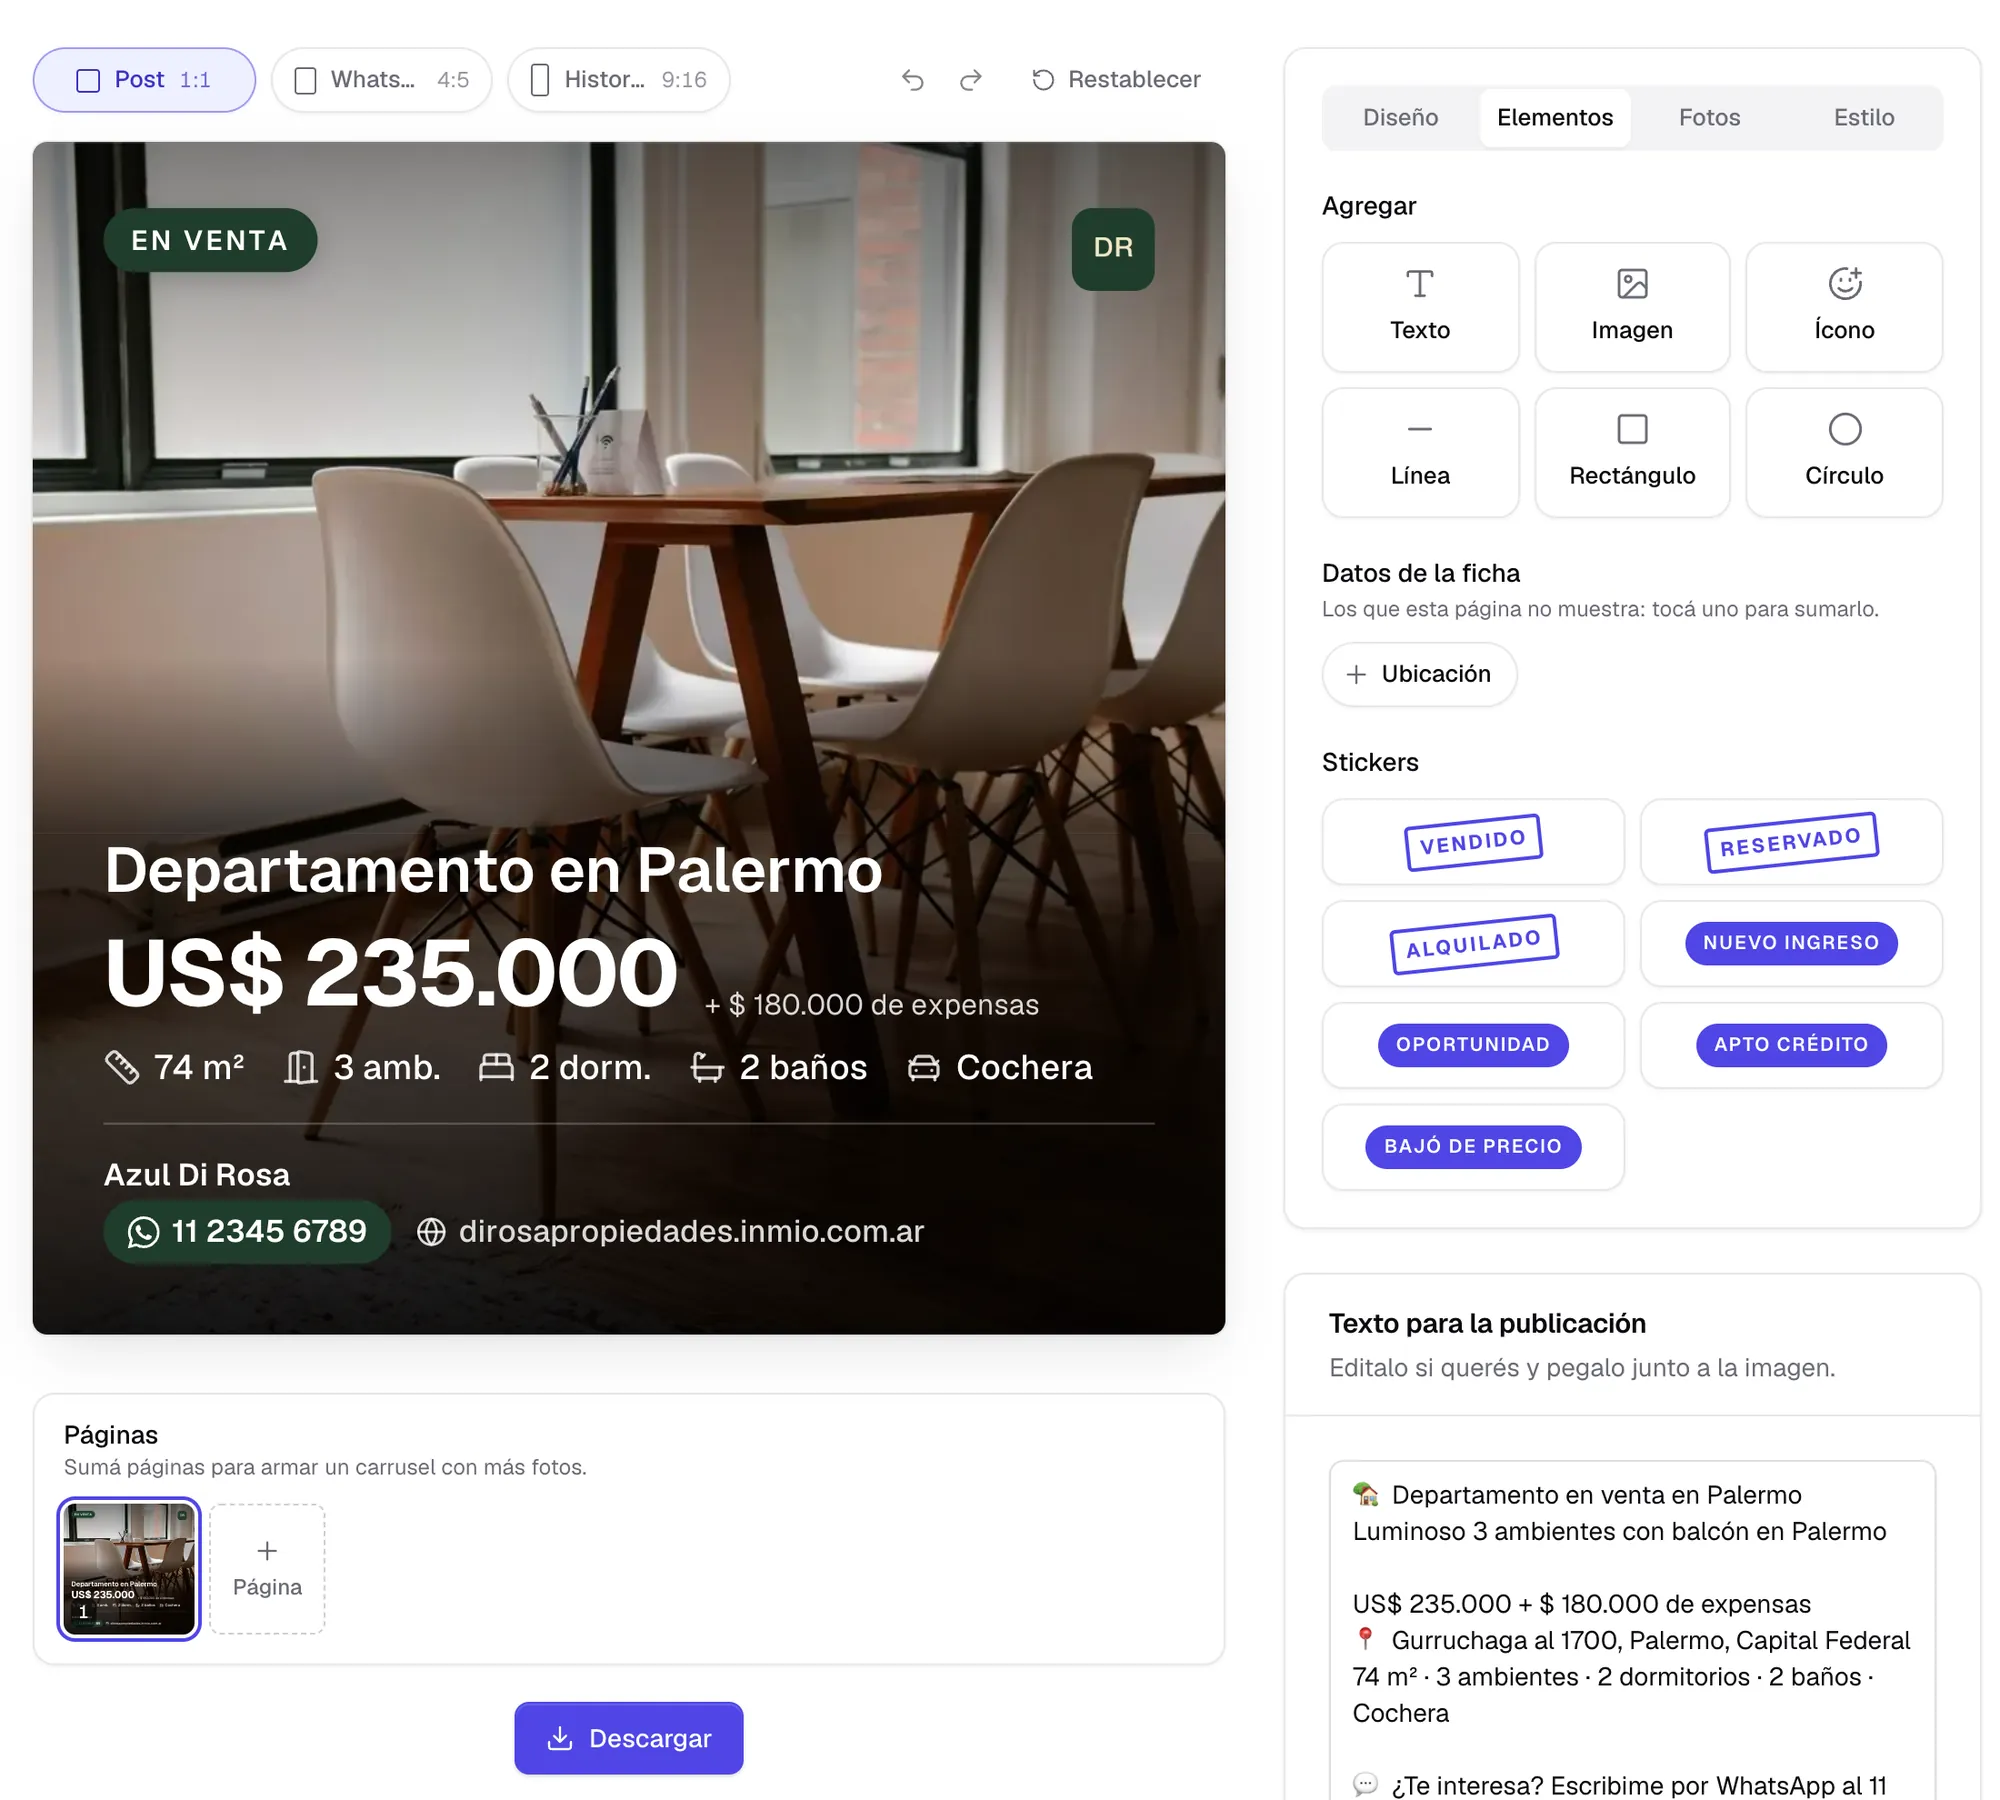
Task: Add the Ubicación data chip
Action: click(x=1419, y=674)
